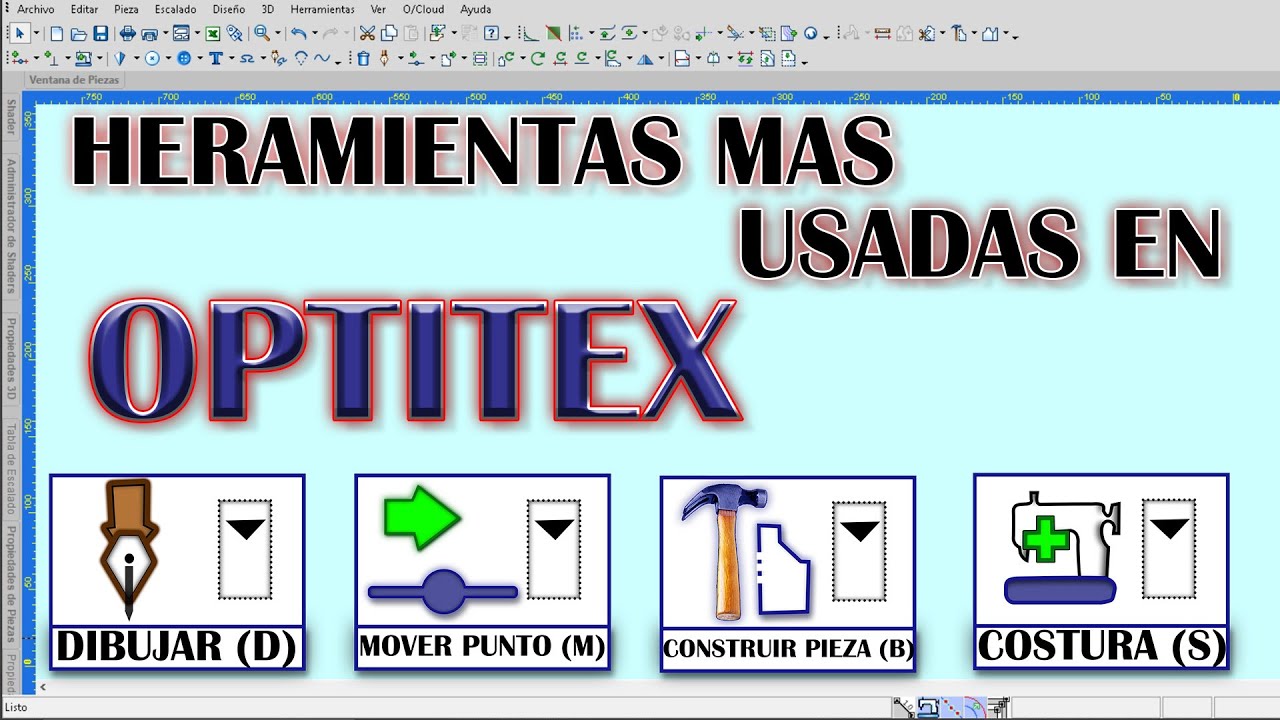Click the Delete trash can icon
The image size is (1280, 720).
click(364, 58)
